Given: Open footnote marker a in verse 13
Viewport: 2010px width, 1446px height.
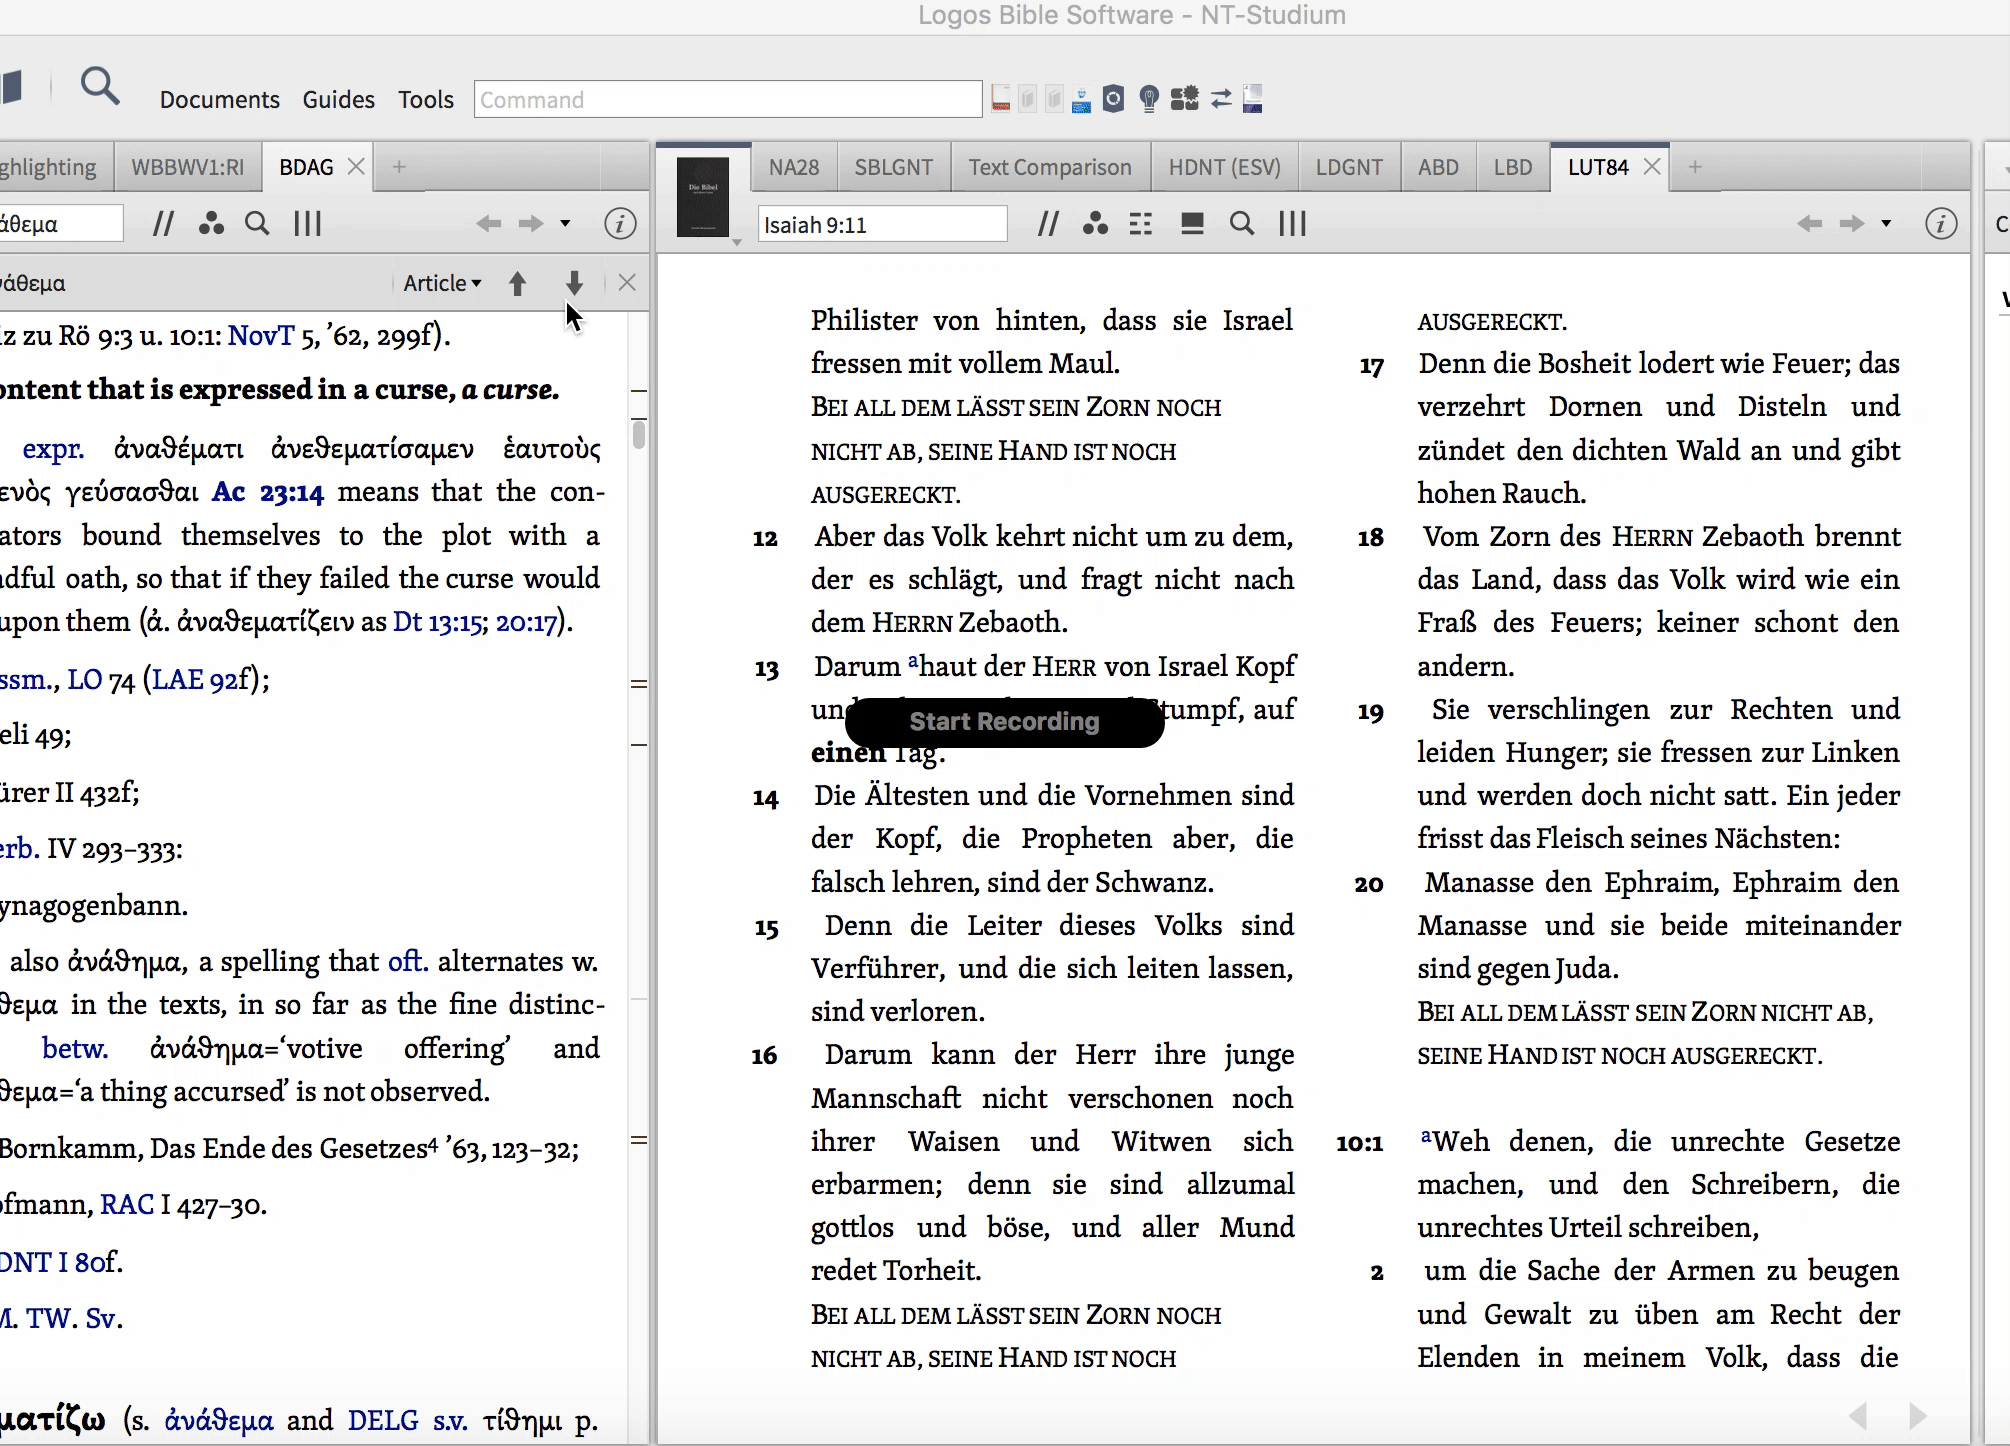Looking at the screenshot, I should [913, 661].
